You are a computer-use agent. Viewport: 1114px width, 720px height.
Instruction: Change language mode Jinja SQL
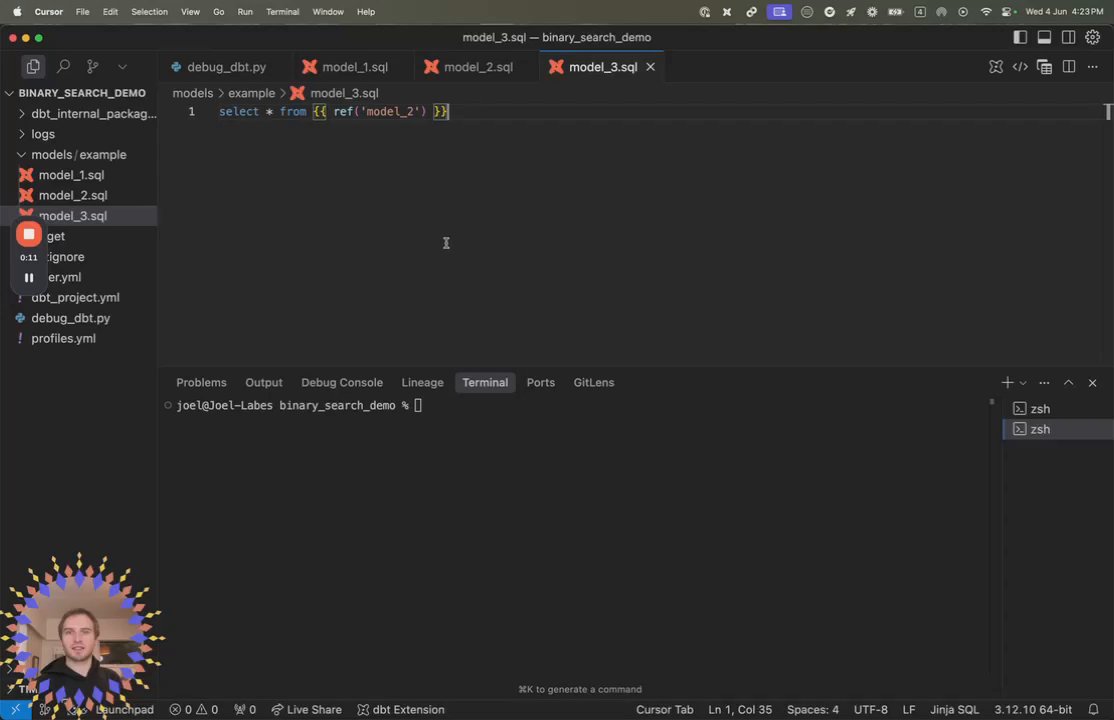(954, 709)
